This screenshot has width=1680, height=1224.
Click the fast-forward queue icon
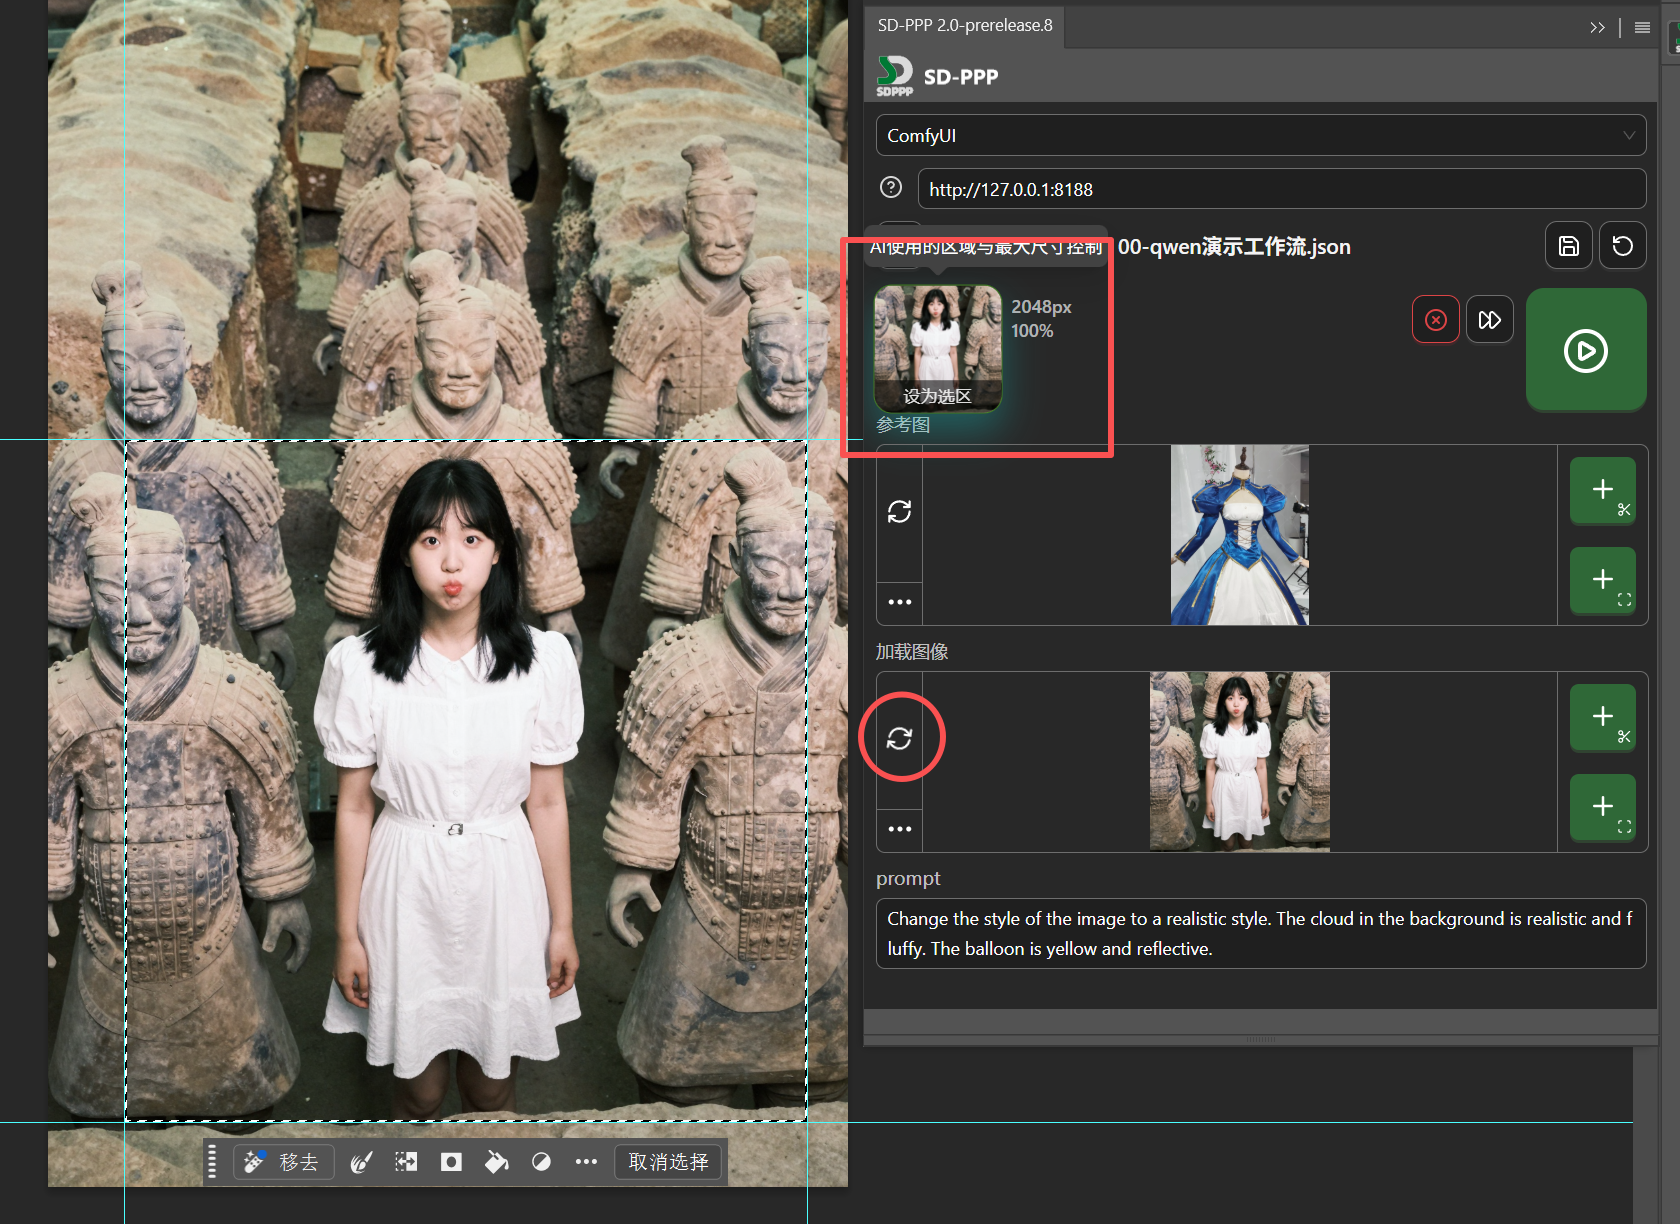point(1489,320)
